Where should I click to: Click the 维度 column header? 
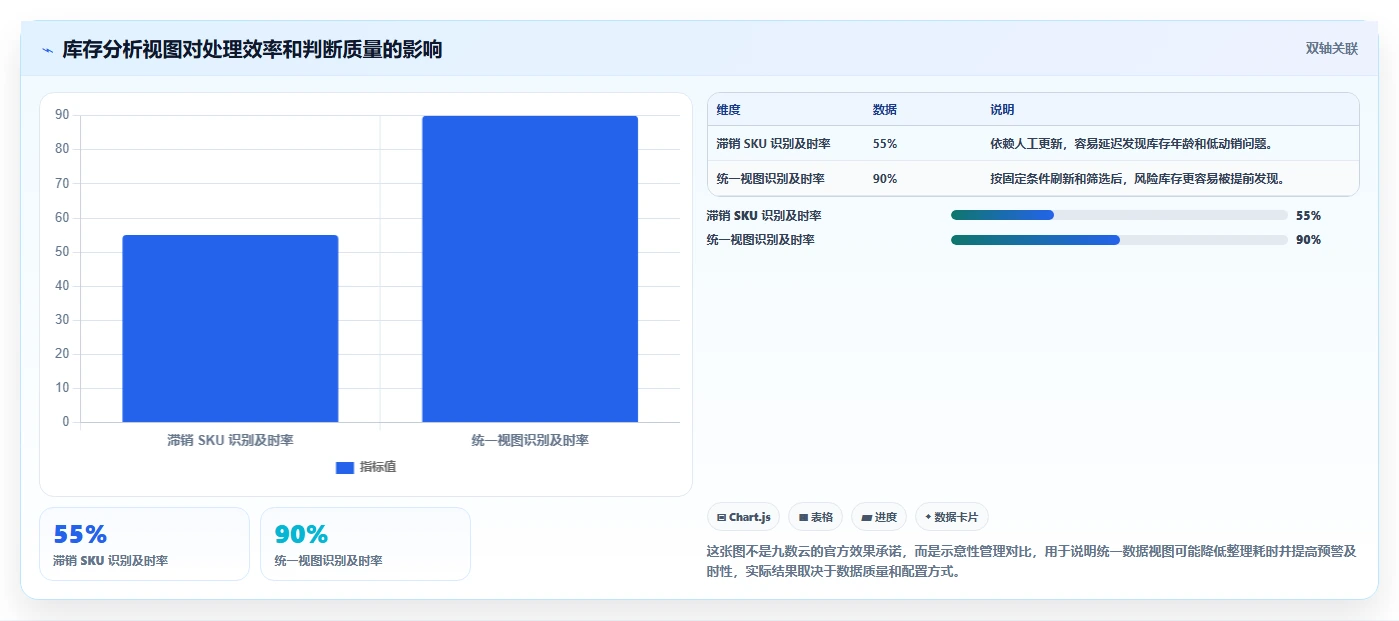pos(728,110)
